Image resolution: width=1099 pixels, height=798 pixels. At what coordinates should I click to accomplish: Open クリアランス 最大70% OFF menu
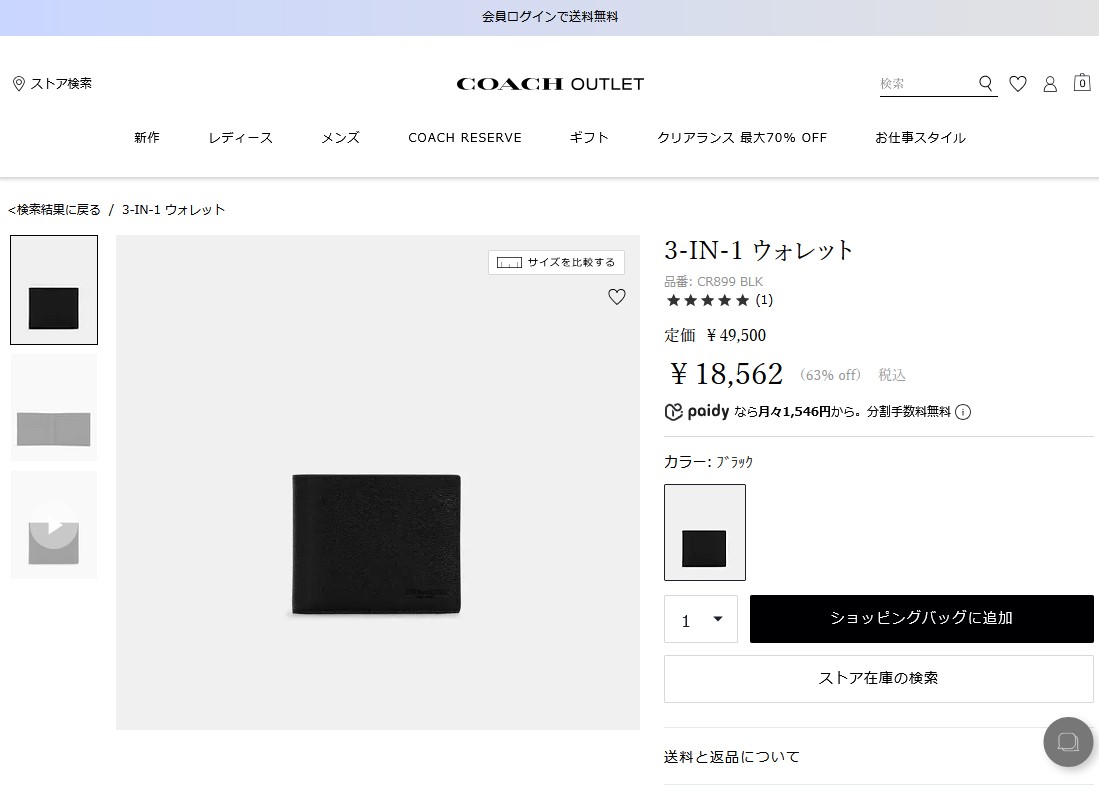click(x=742, y=137)
